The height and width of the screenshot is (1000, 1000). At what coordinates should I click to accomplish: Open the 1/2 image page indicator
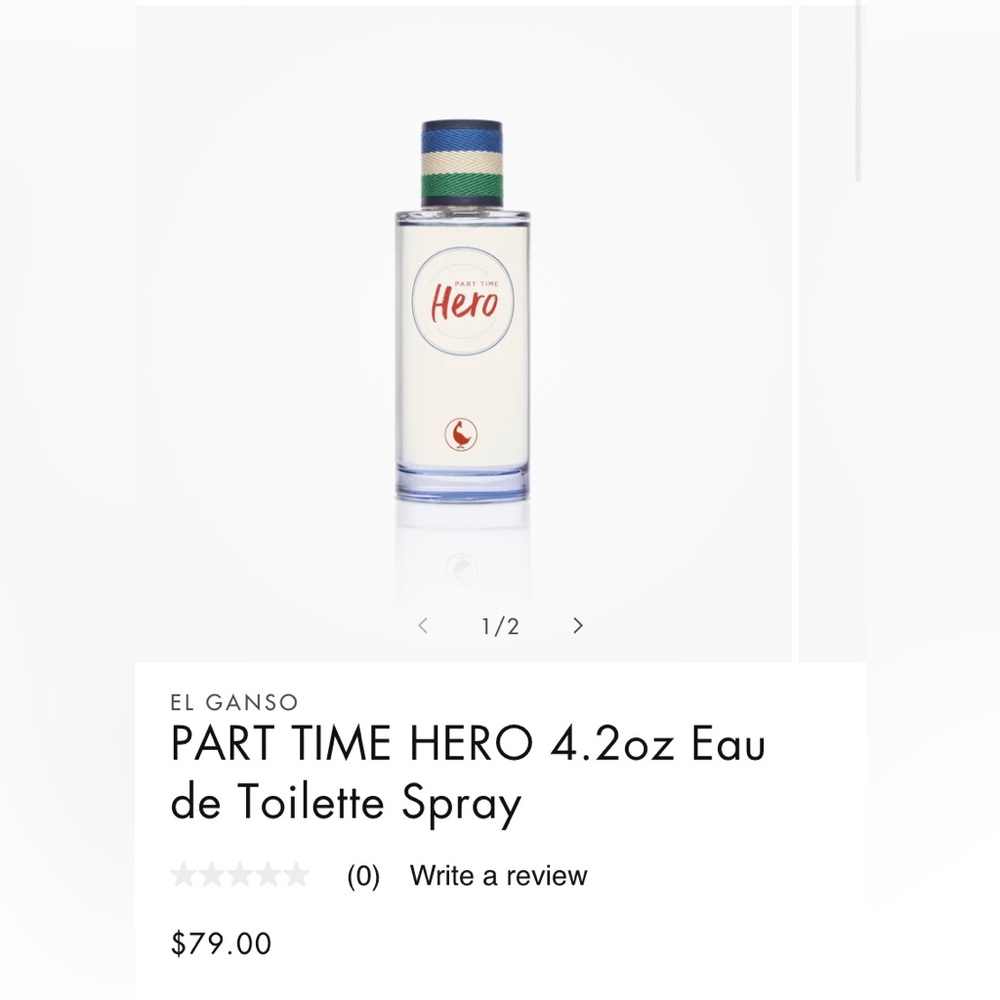coord(499,626)
